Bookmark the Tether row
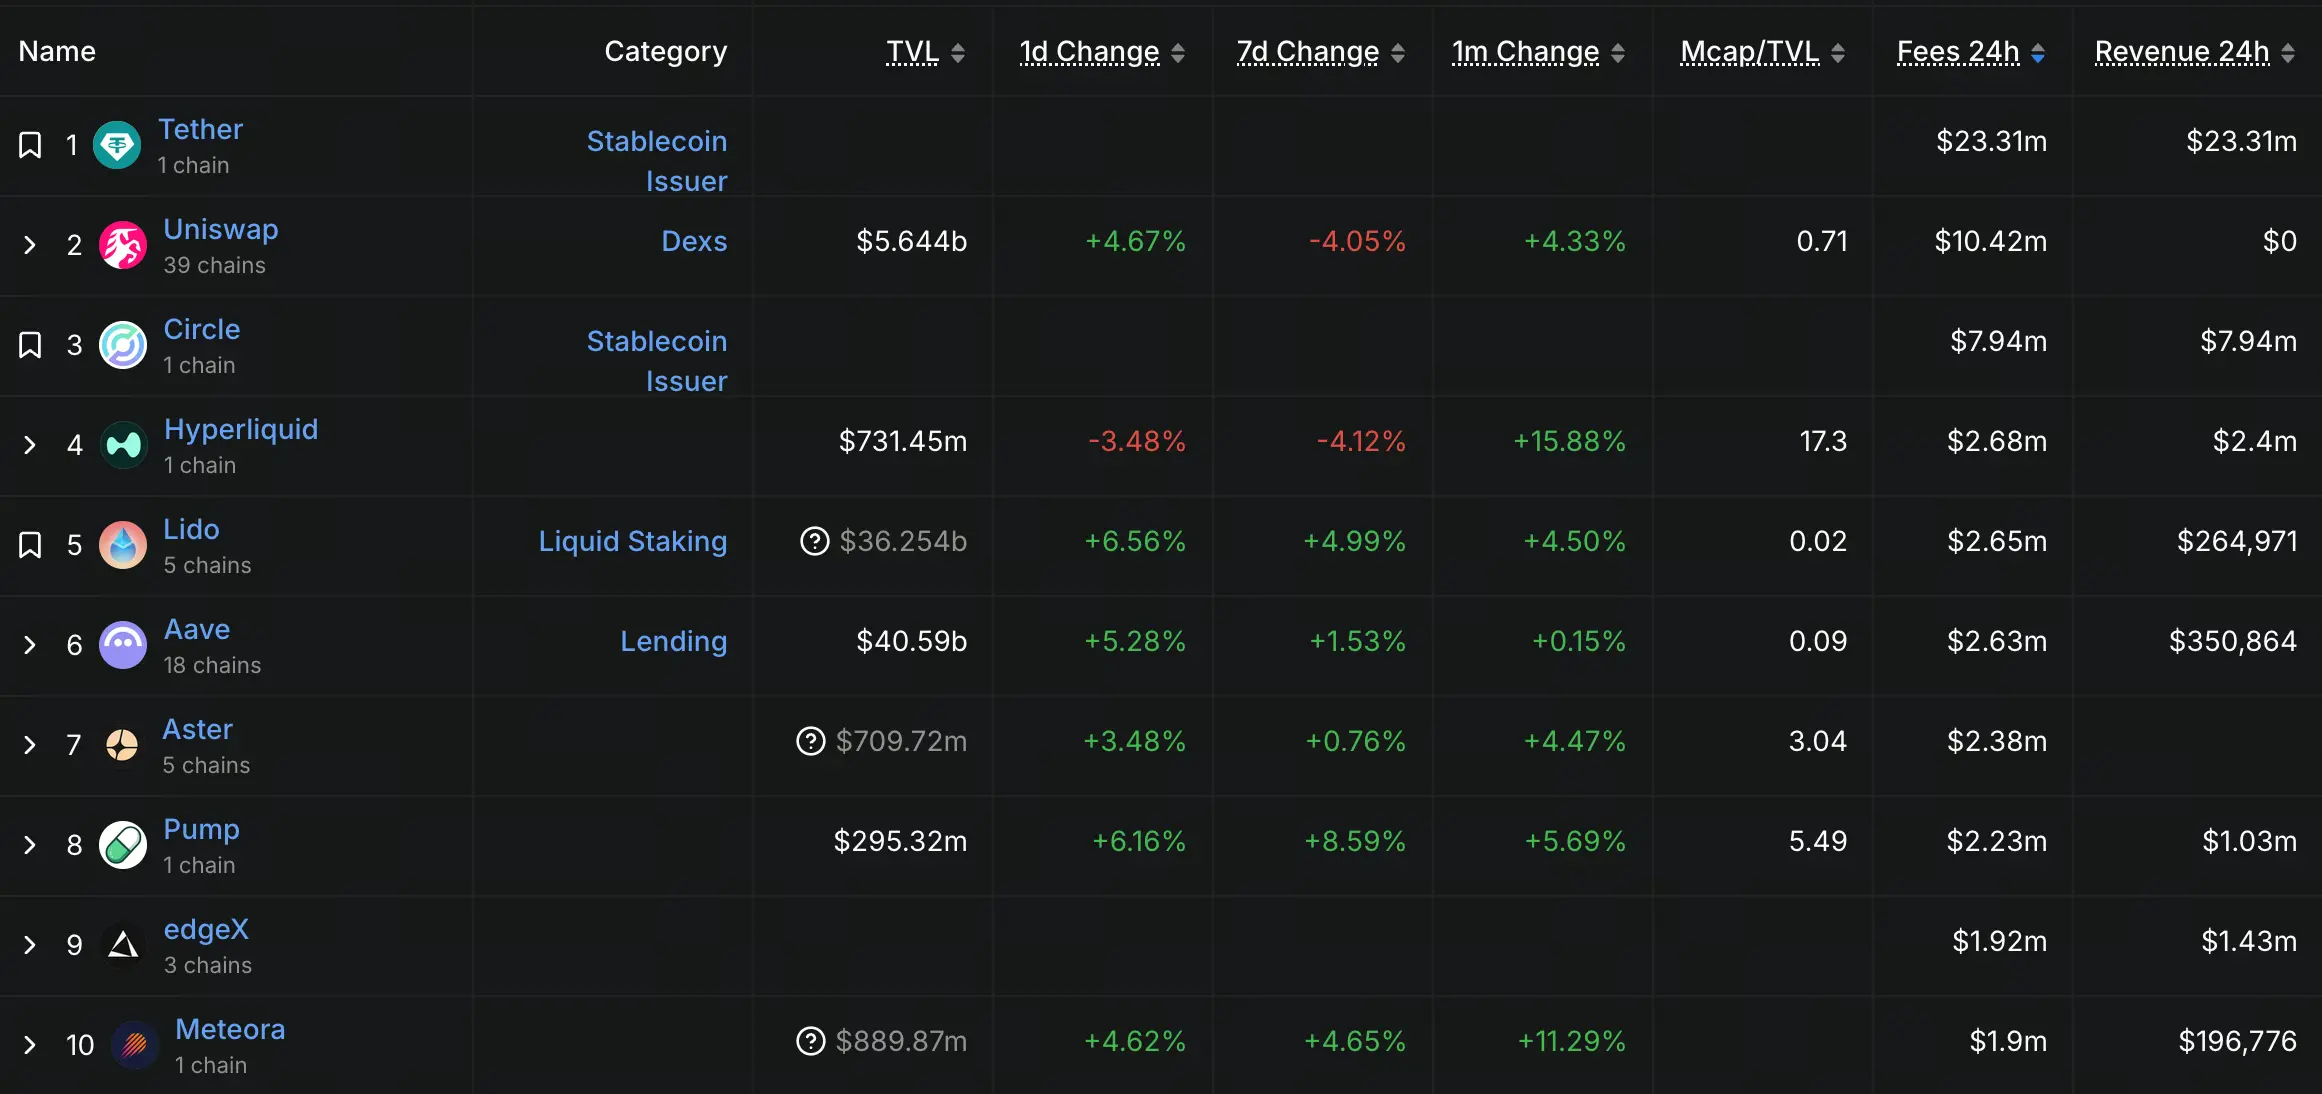 coord(30,145)
